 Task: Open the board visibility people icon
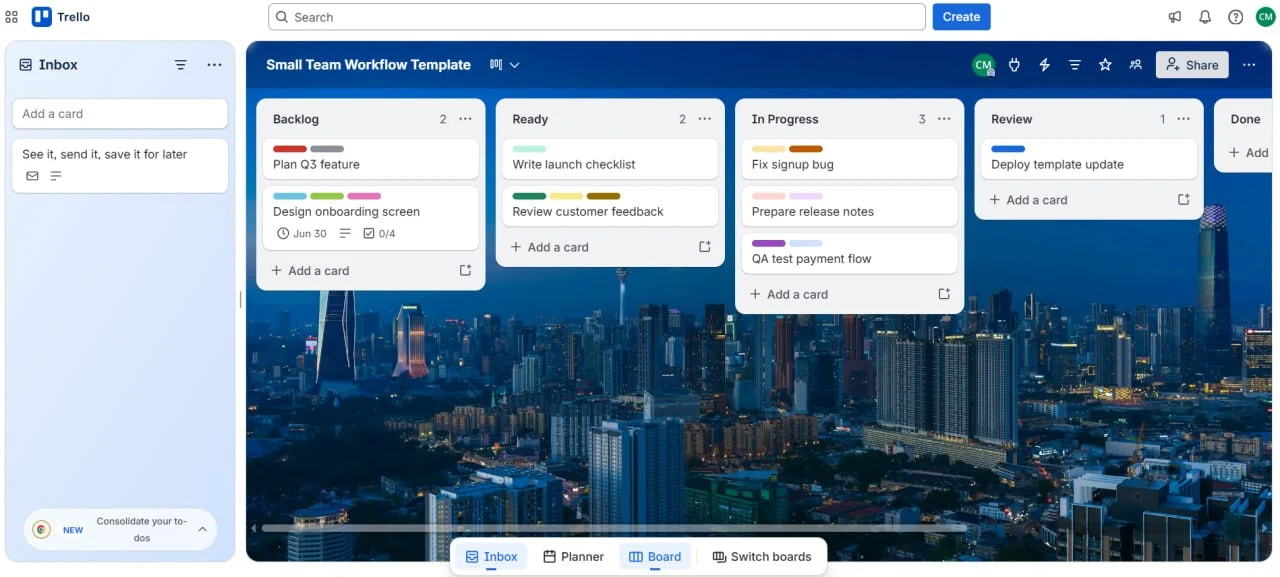(x=1135, y=65)
